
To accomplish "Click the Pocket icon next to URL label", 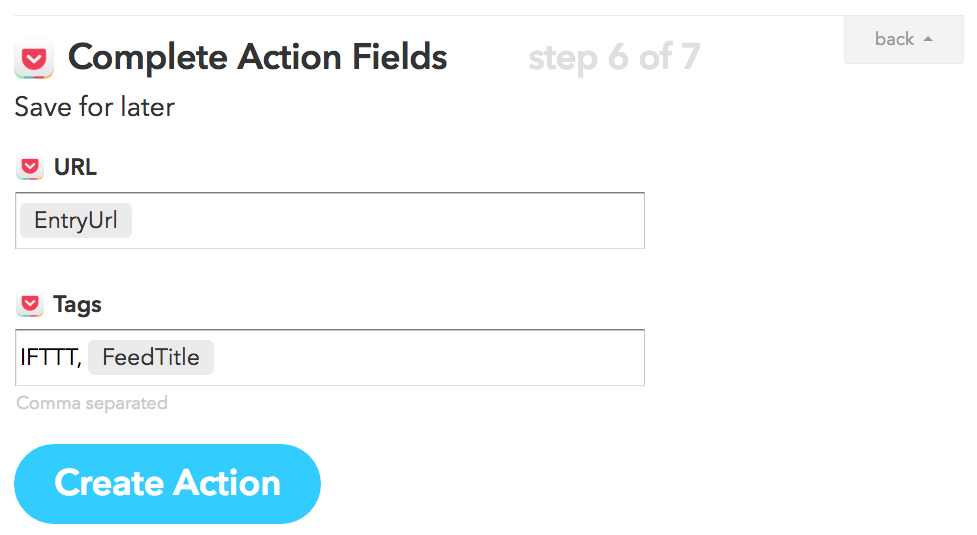I will tap(30, 167).
